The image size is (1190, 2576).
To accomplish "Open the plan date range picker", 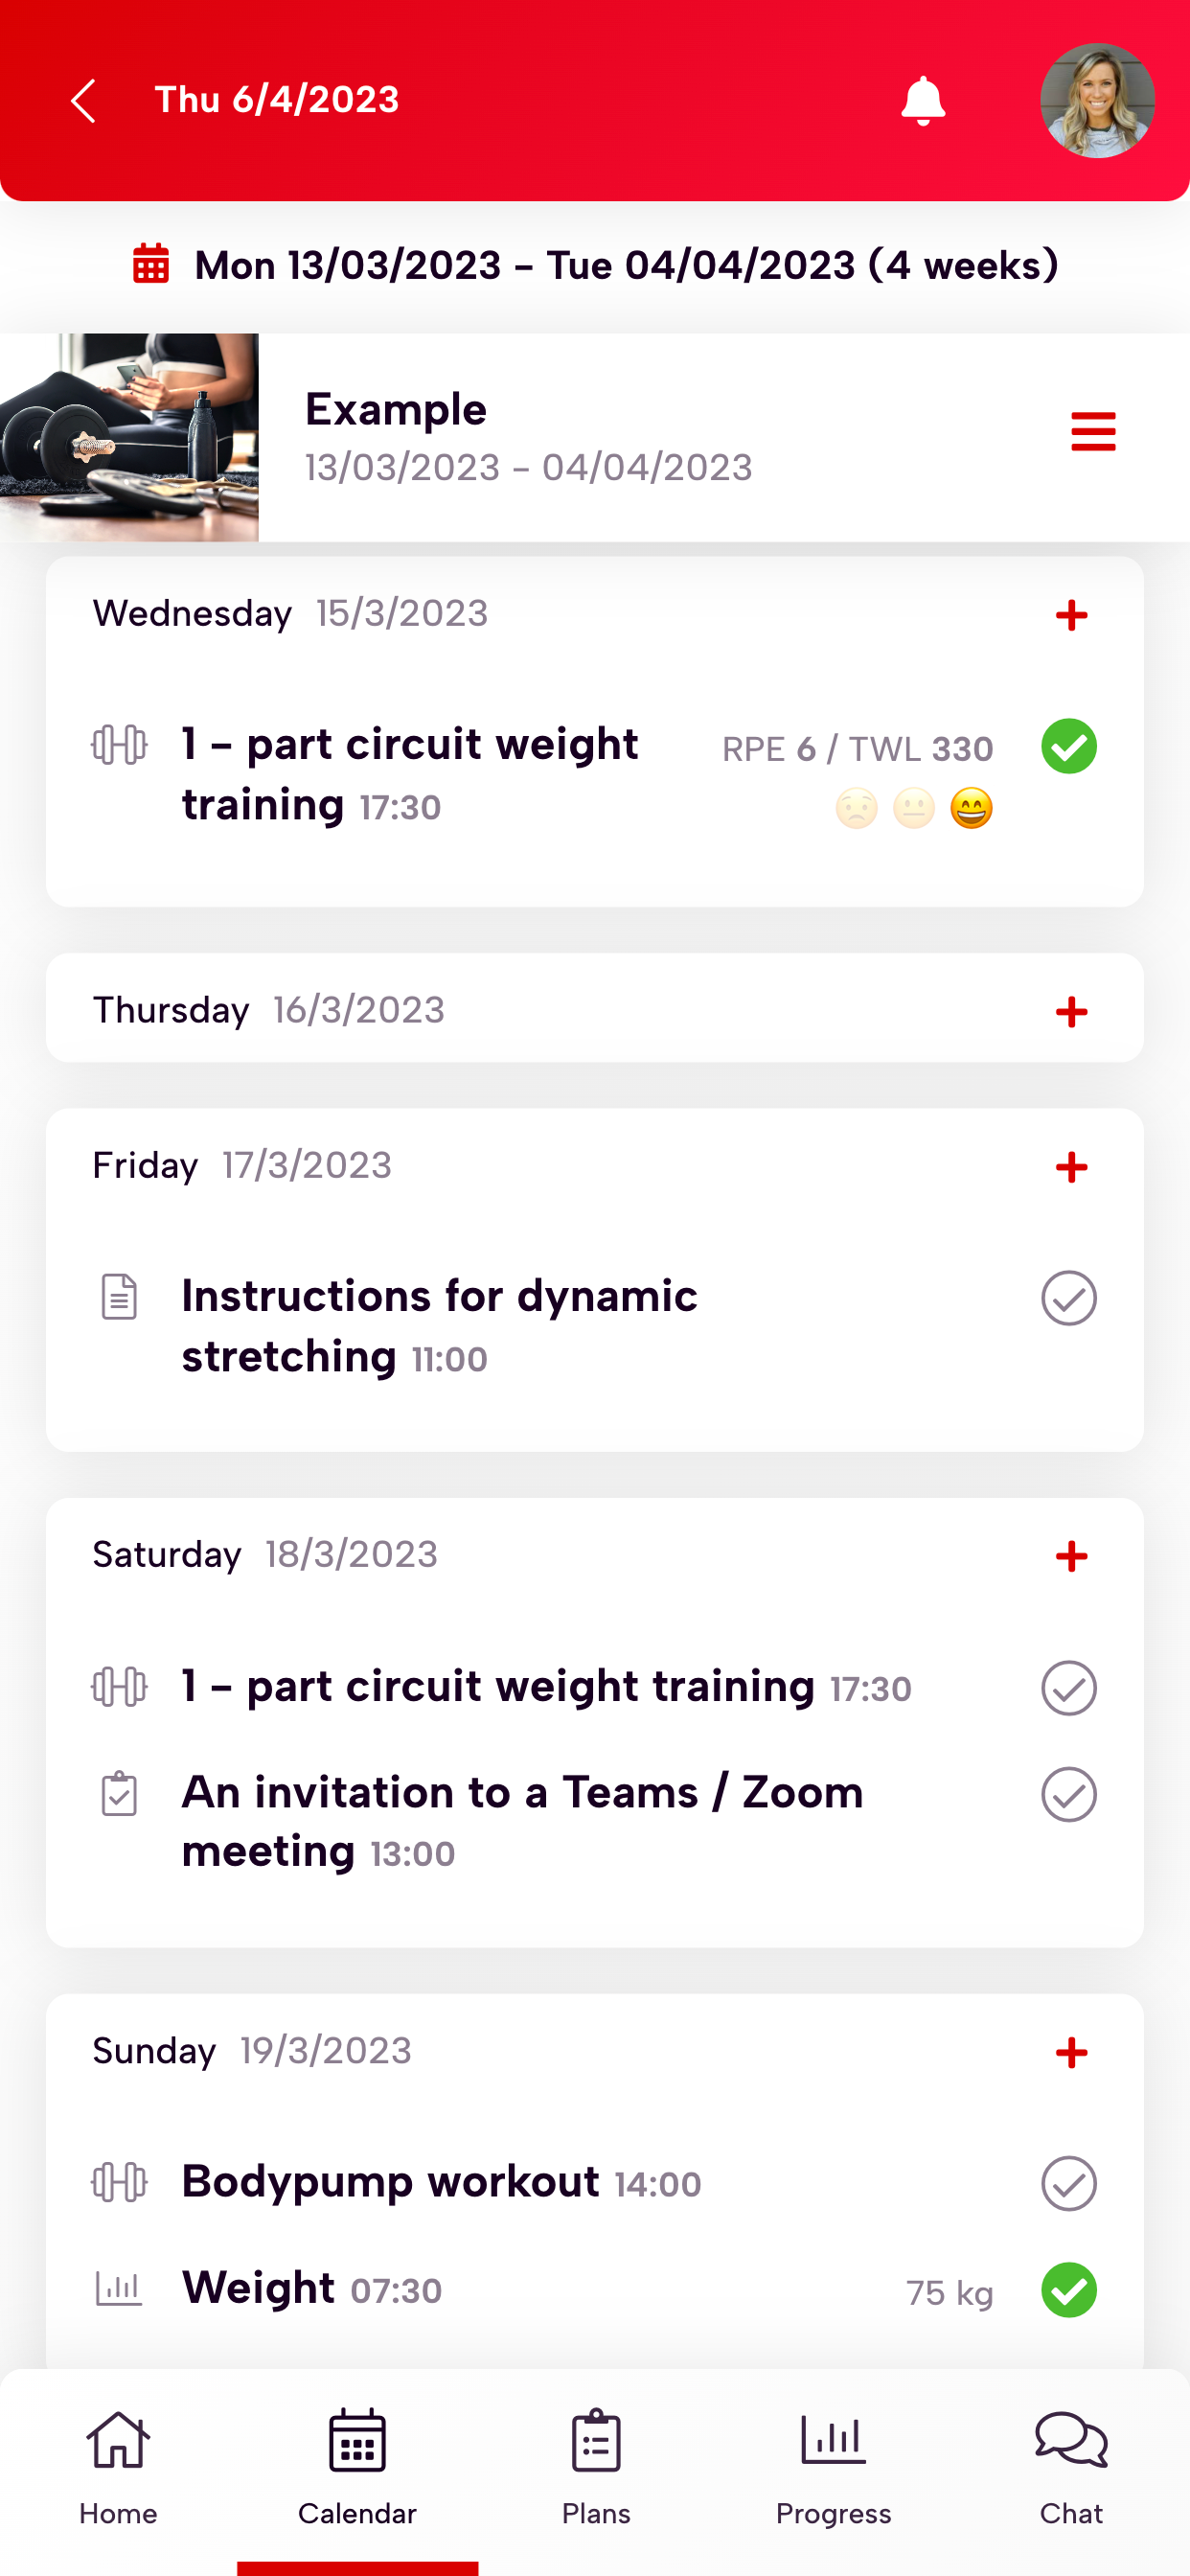I will tap(595, 266).
